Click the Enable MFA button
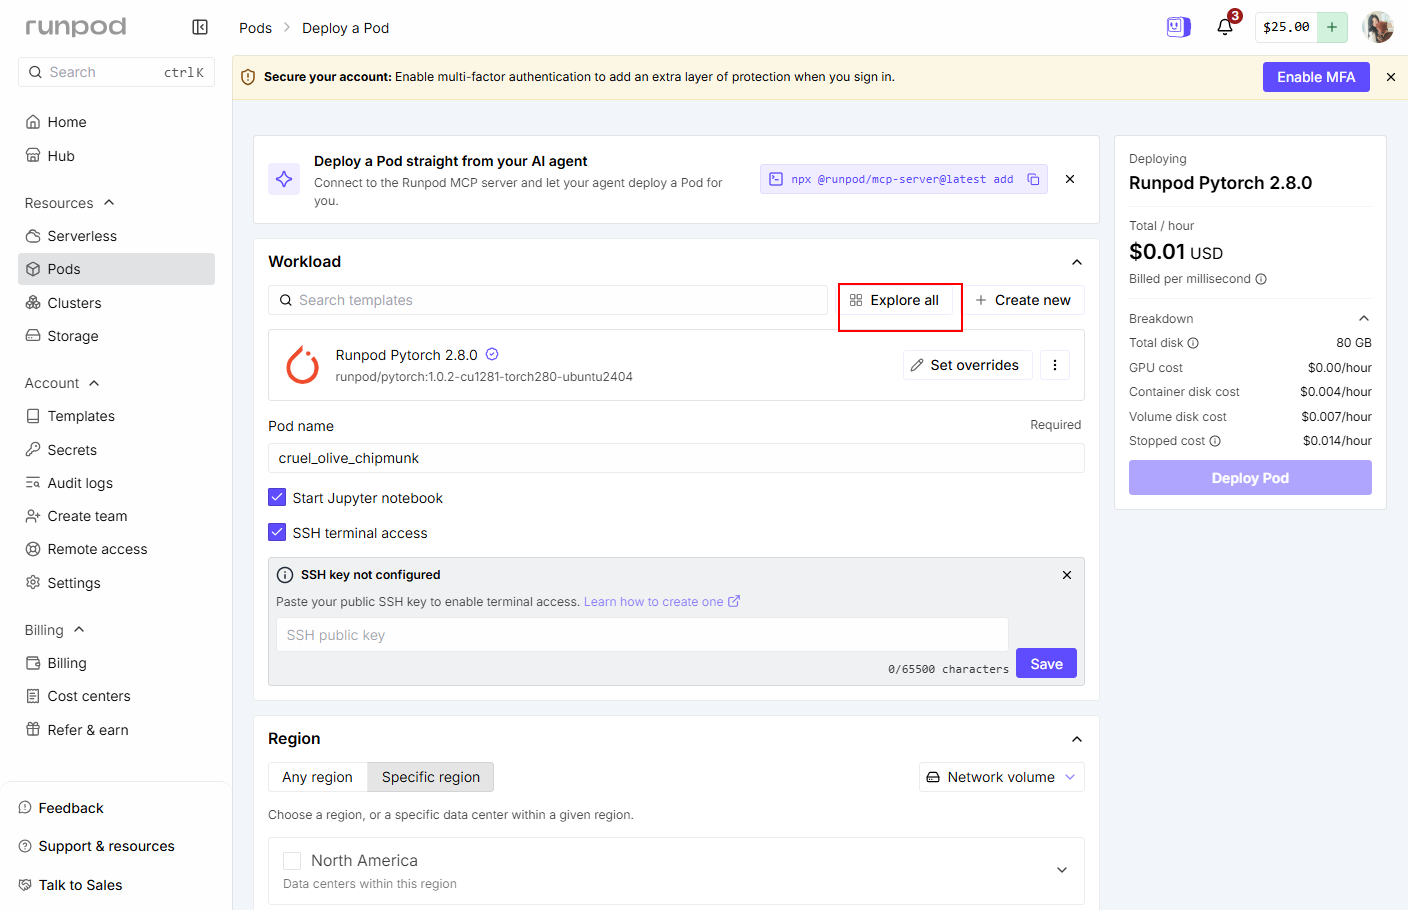The height and width of the screenshot is (910, 1408). (1316, 77)
